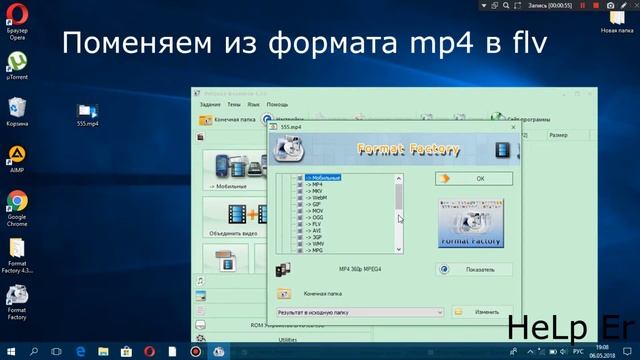Select the '-> WMV' format in list
This screenshot has width=640, height=360.
(x=315, y=244)
